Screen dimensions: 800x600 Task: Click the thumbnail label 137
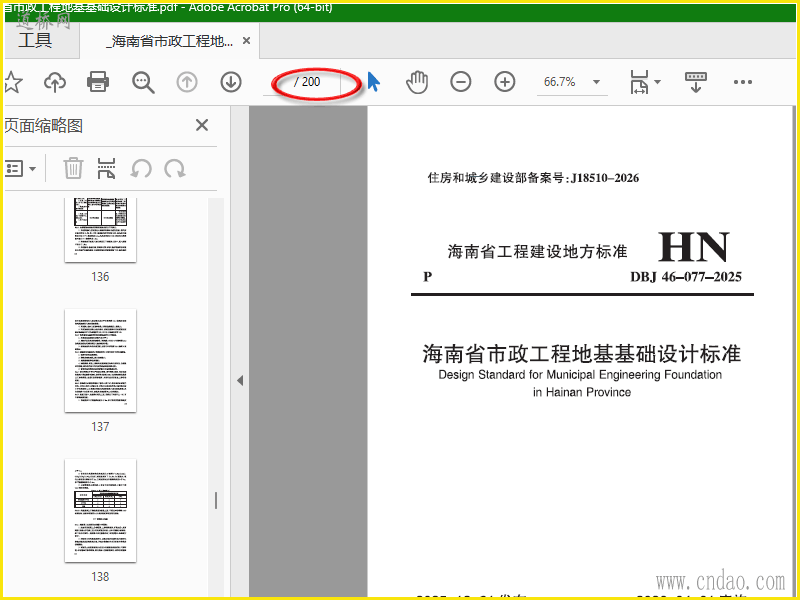pyautogui.click(x=100, y=427)
